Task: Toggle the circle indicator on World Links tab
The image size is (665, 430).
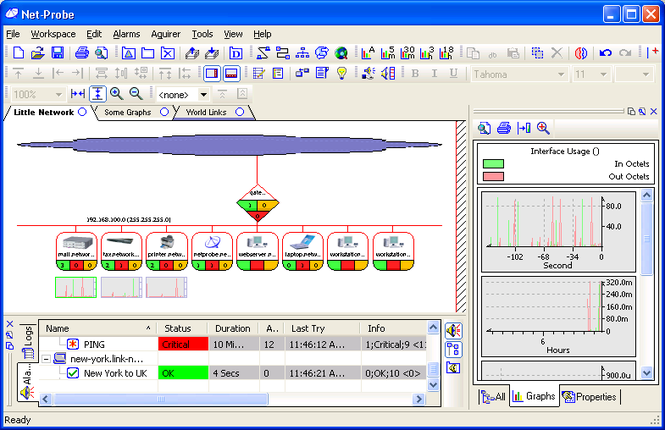Action: coord(239,113)
